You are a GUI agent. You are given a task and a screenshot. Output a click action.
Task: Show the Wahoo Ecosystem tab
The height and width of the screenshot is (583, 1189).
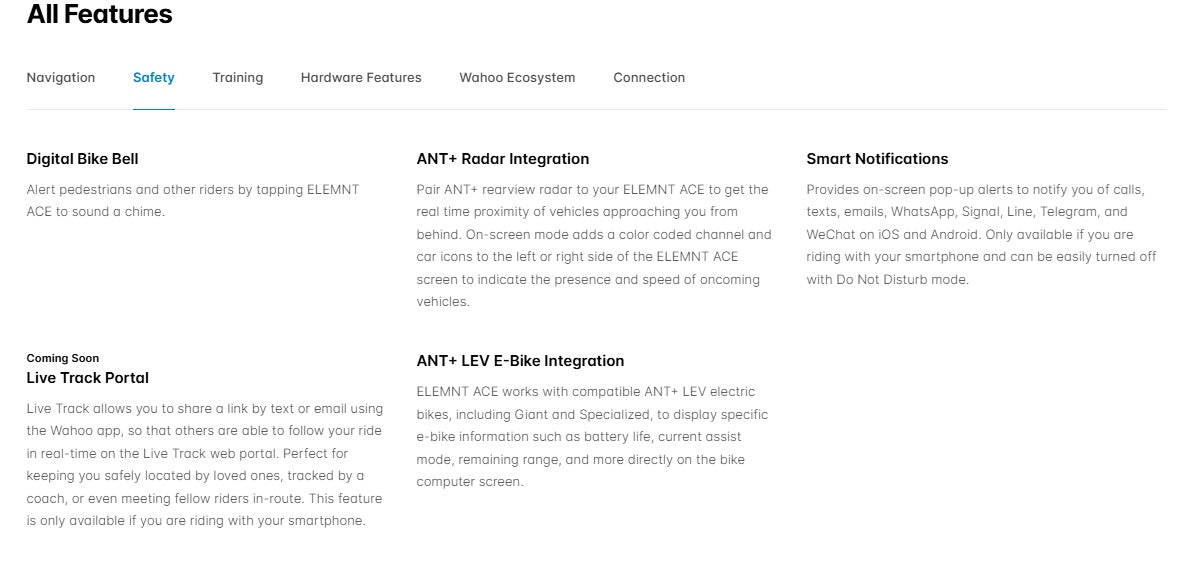tap(517, 78)
